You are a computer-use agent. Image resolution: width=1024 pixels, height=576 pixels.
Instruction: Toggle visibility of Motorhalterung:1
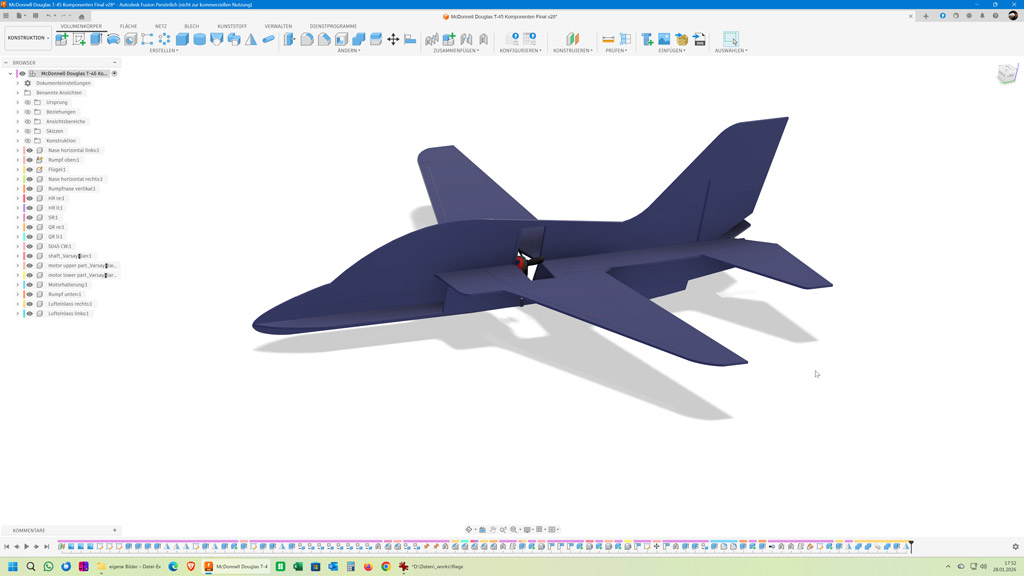click(x=29, y=285)
